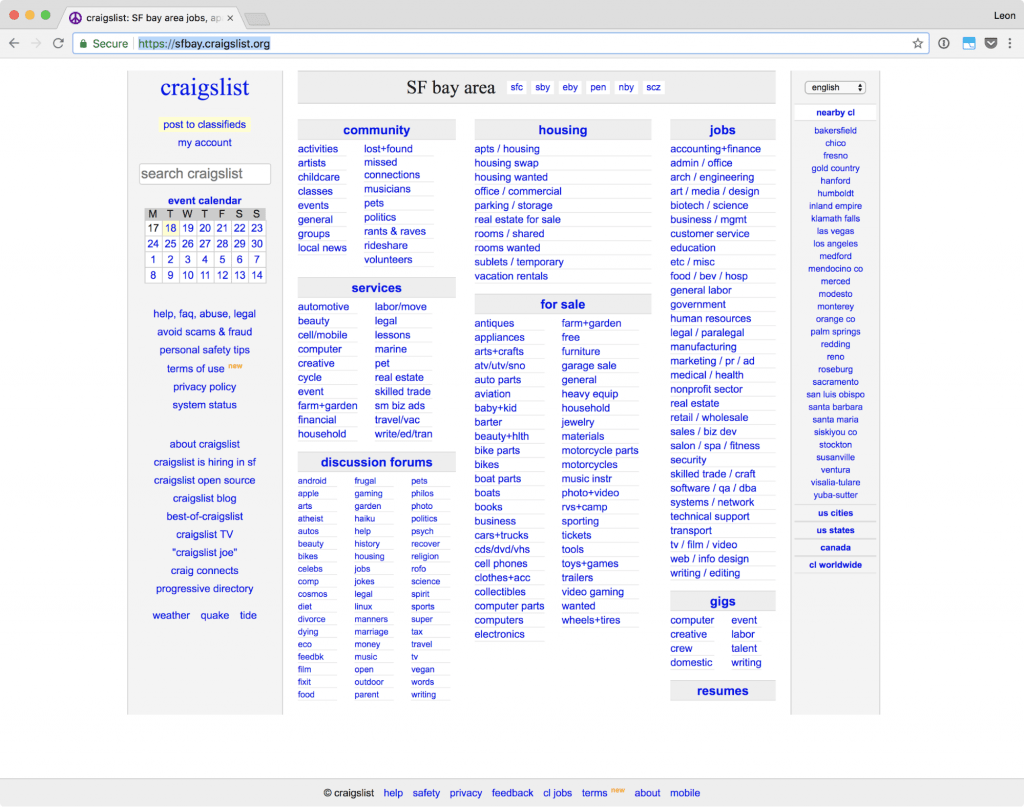Image resolution: width=1024 pixels, height=807 pixels.
Task: Open my account link
Action: click(x=204, y=142)
